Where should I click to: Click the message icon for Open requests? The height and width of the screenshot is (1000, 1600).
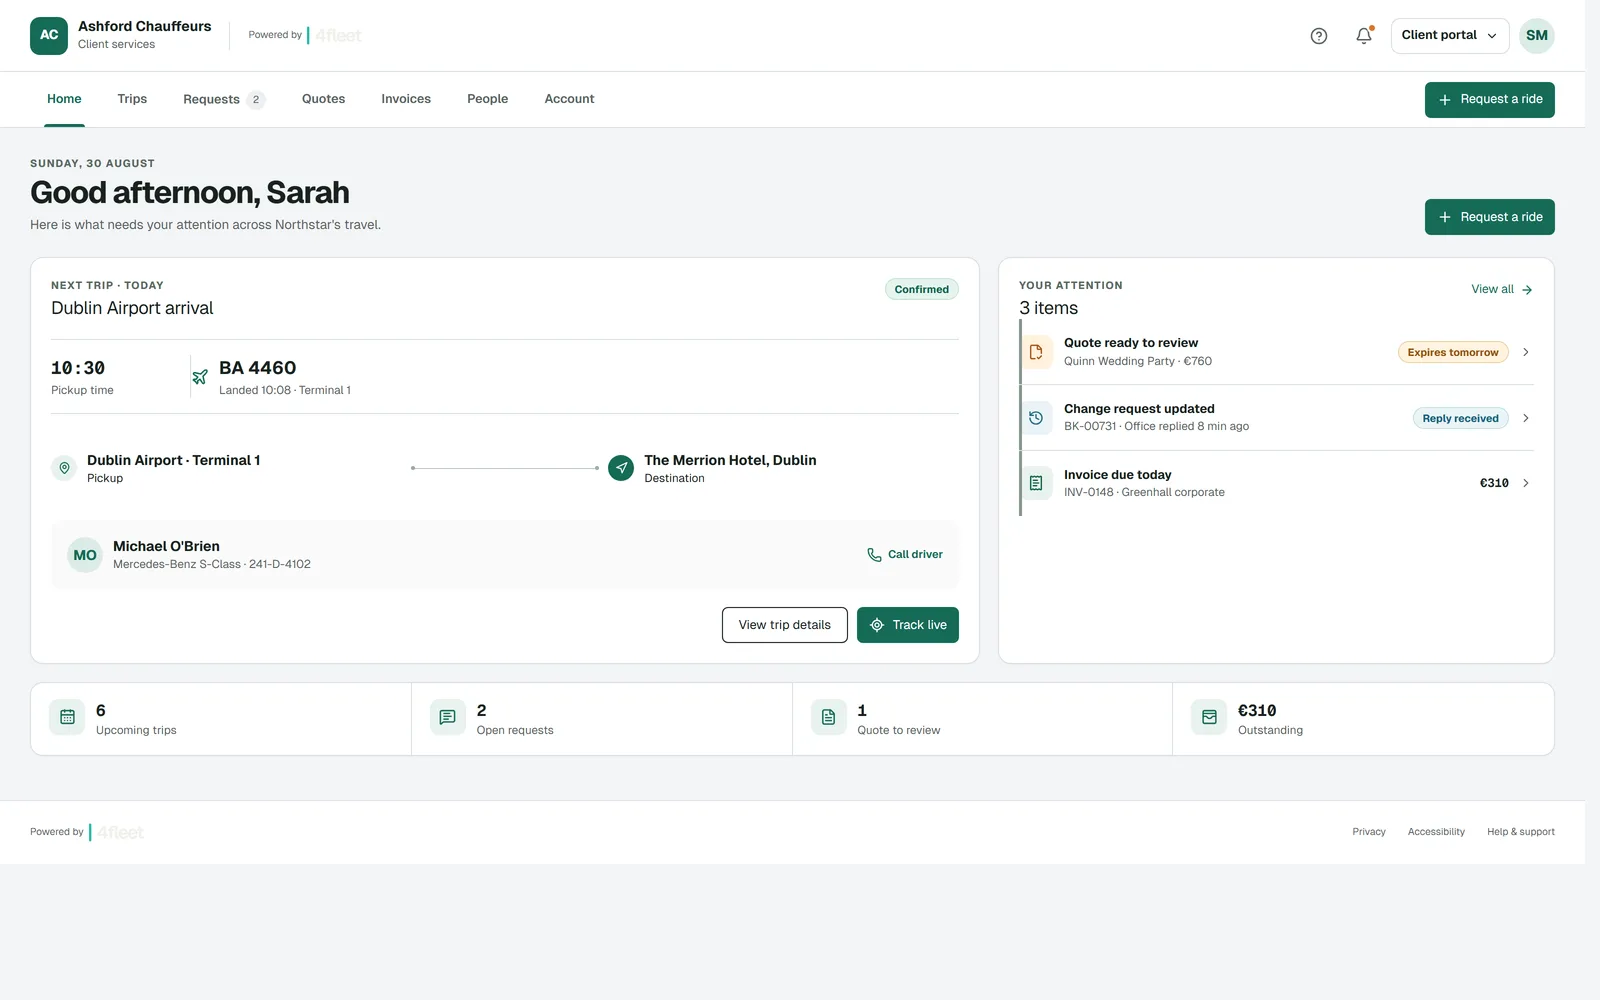[448, 717]
